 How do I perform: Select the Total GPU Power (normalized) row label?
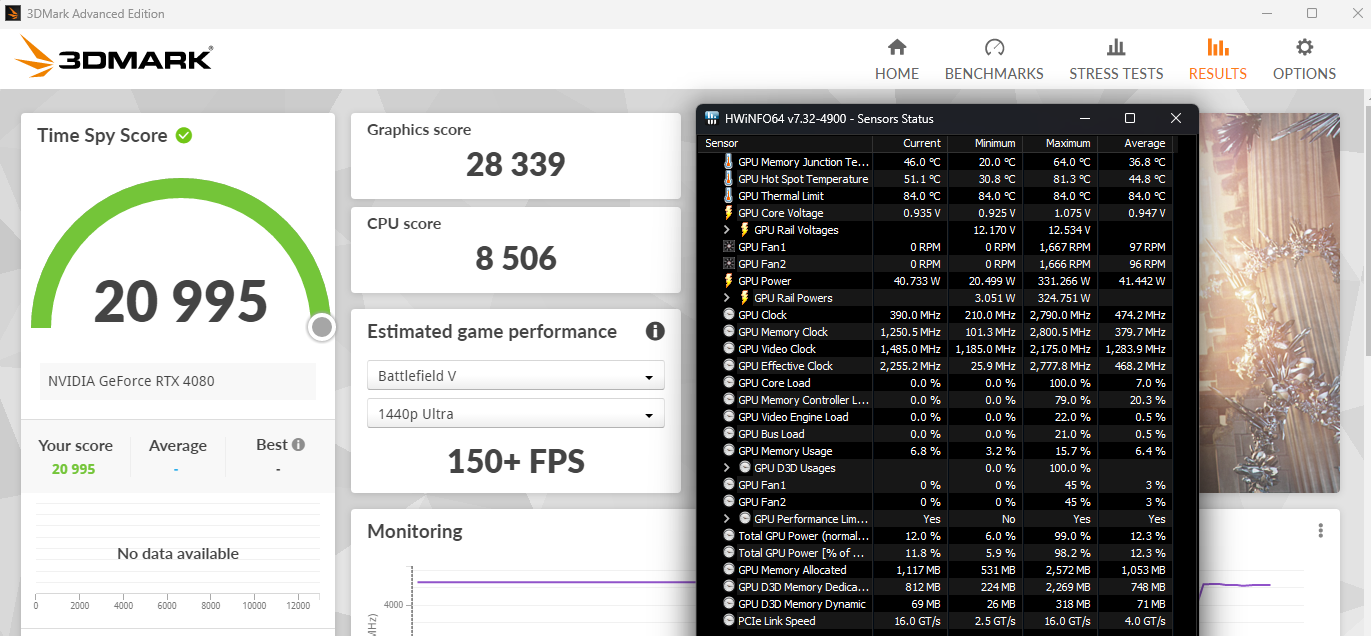click(804, 536)
